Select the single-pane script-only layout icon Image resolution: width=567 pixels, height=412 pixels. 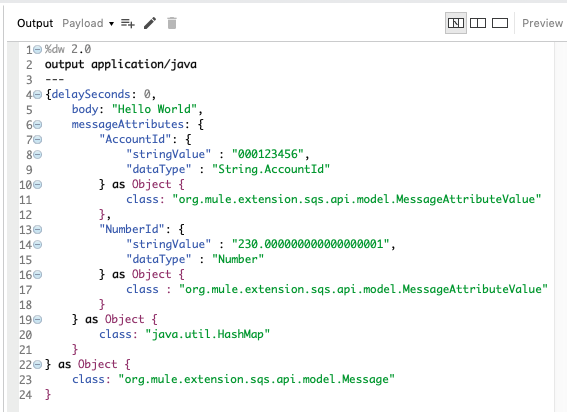click(500, 23)
